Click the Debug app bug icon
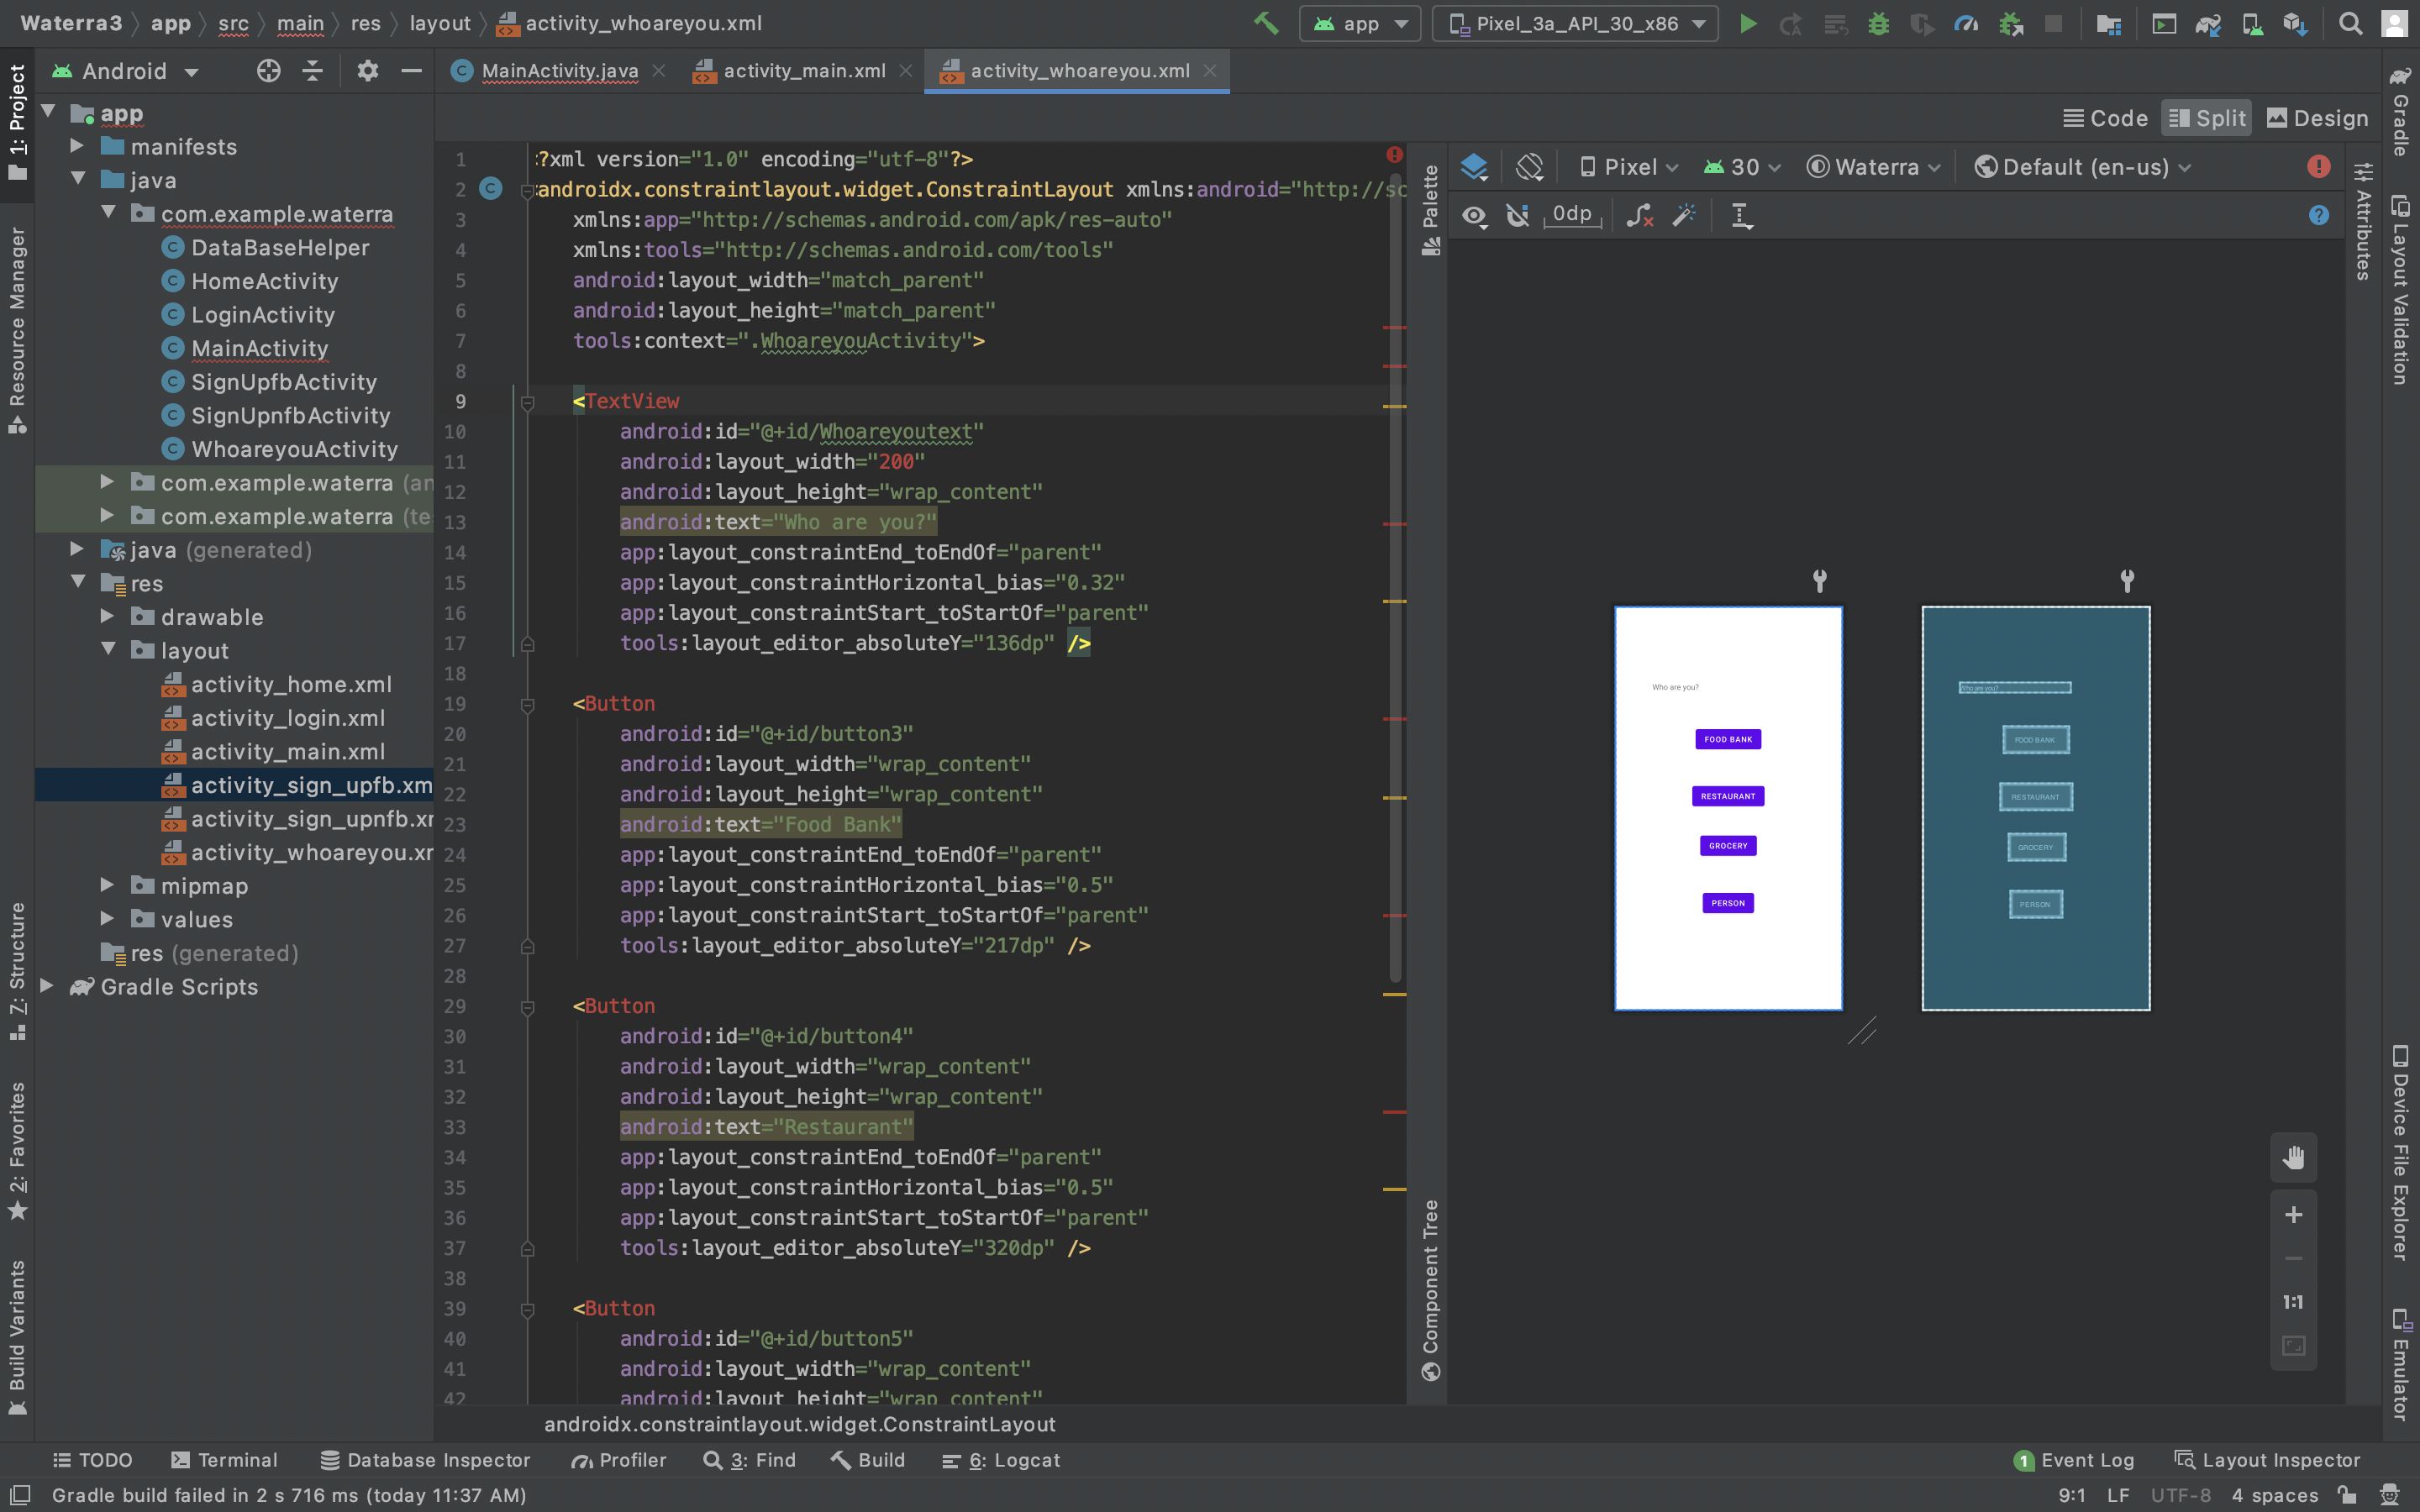The image size is (2420, 1512). pos(1878,24)
